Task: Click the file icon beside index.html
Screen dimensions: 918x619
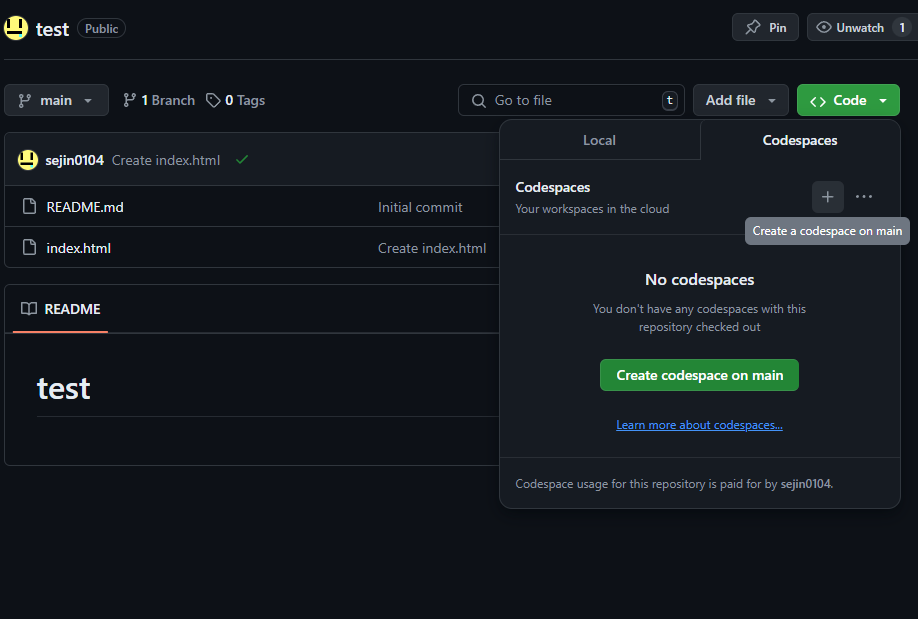Action: point(29,247)
